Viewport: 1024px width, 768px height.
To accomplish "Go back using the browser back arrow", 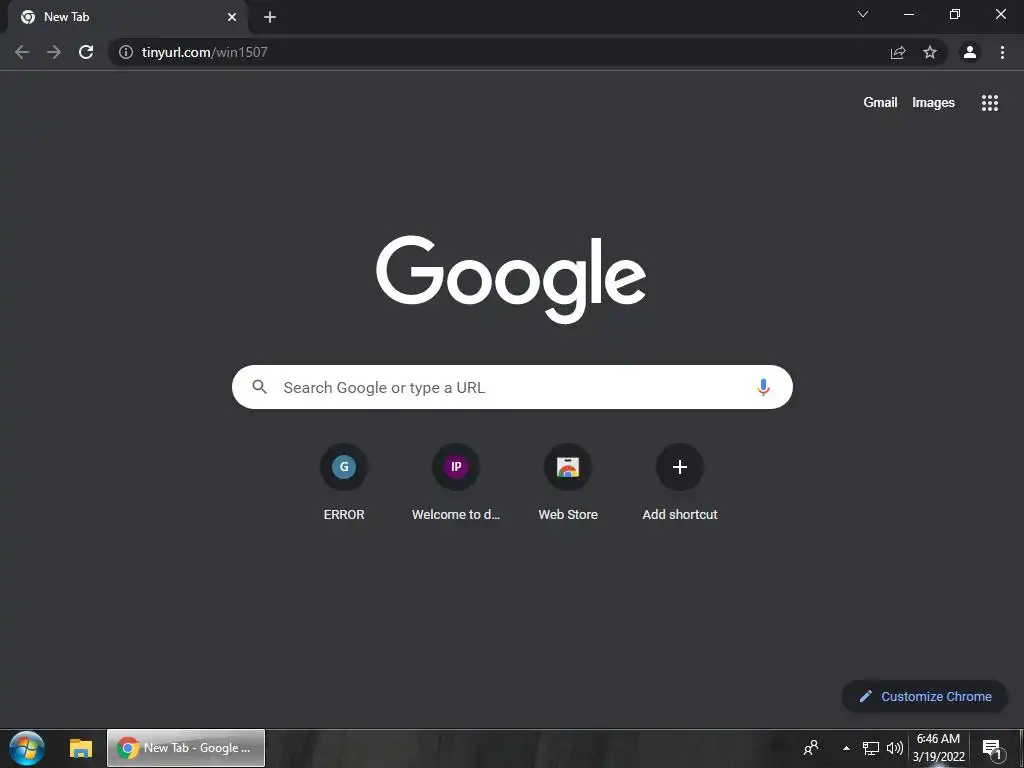I will pos(22,52).
